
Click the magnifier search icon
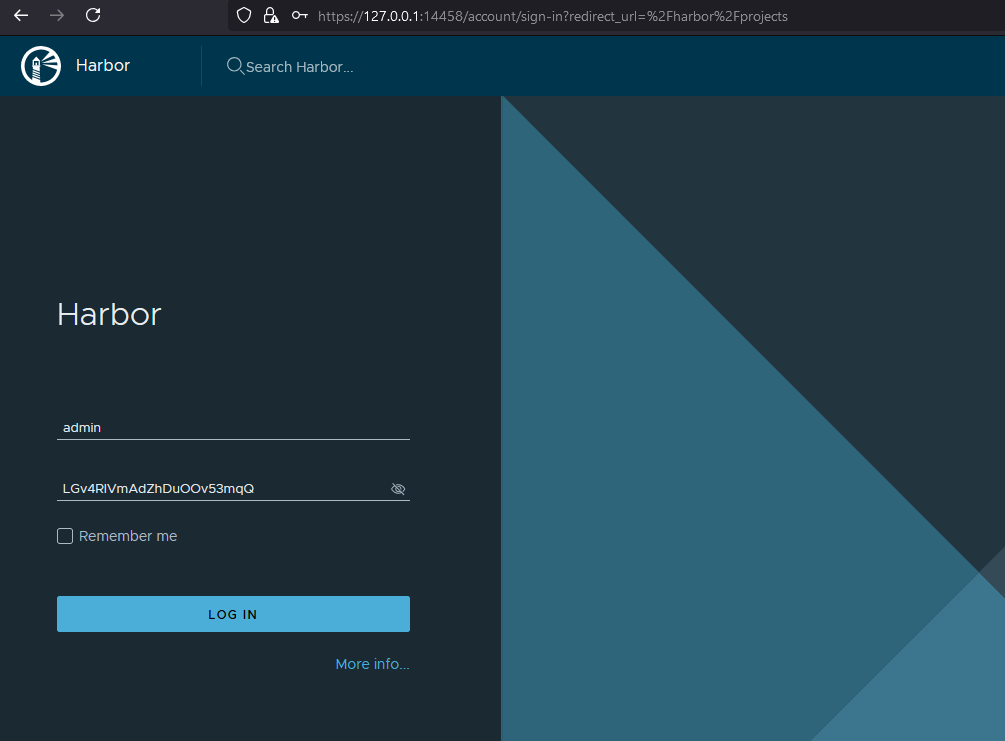click(x=235, y=66)
